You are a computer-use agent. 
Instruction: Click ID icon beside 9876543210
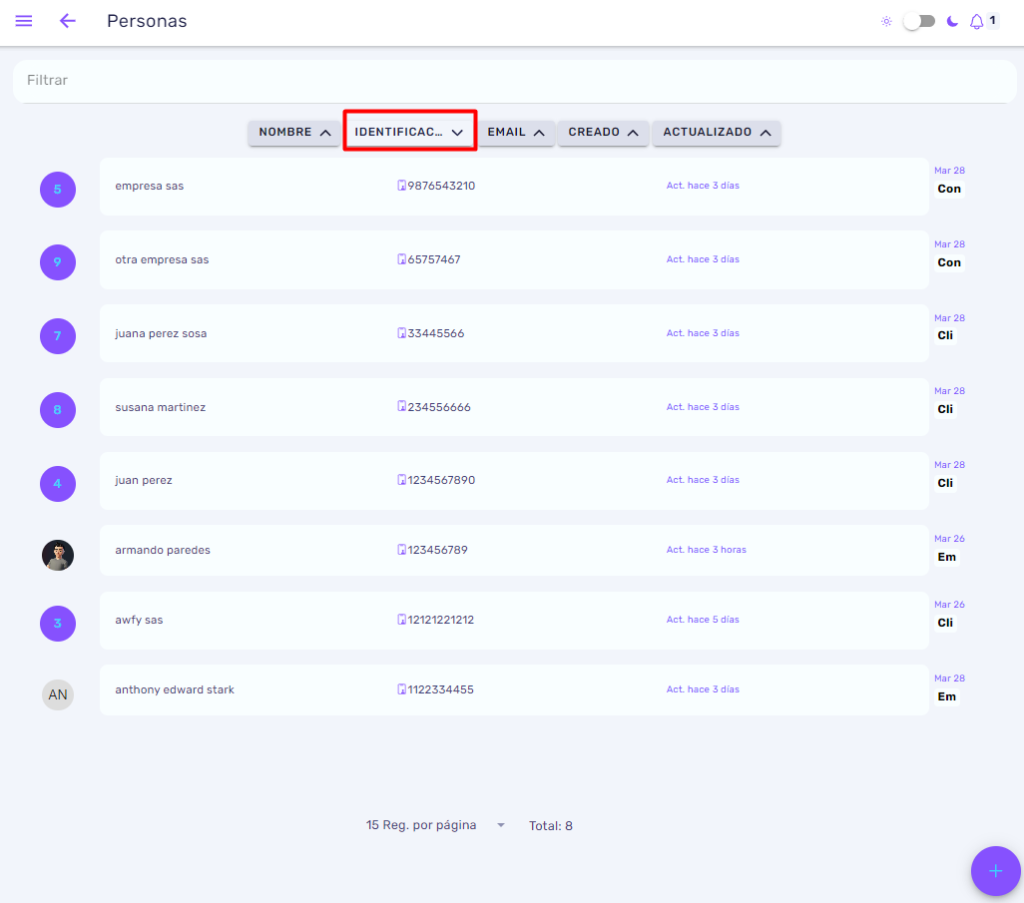click(x=402, y=185)
